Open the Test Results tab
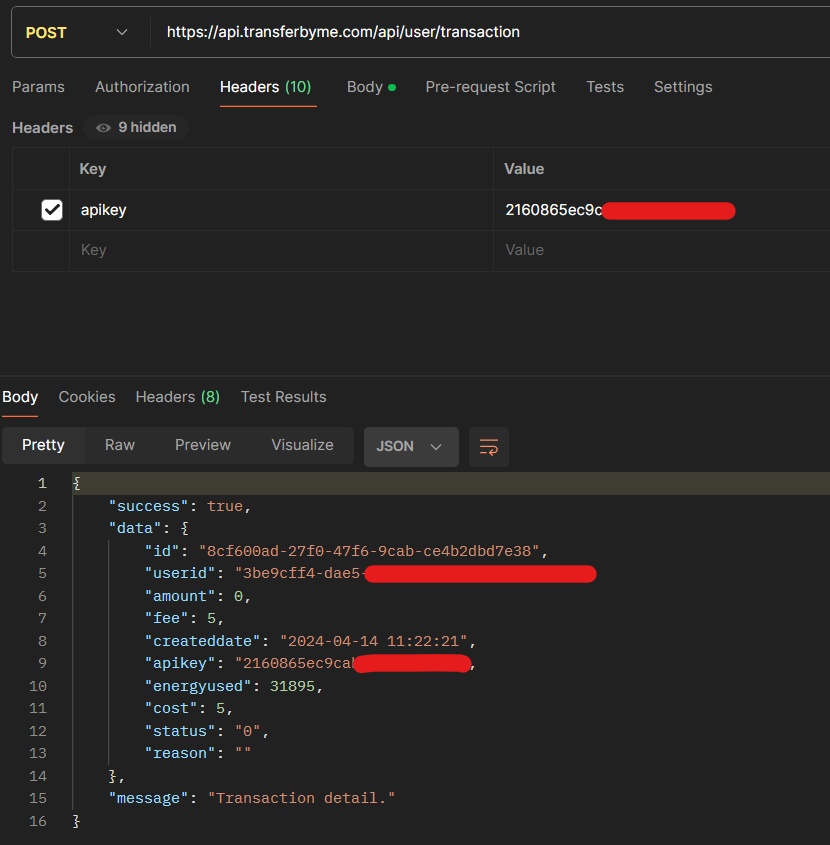This screenshot has width=830, height=845. click(283, 397)
